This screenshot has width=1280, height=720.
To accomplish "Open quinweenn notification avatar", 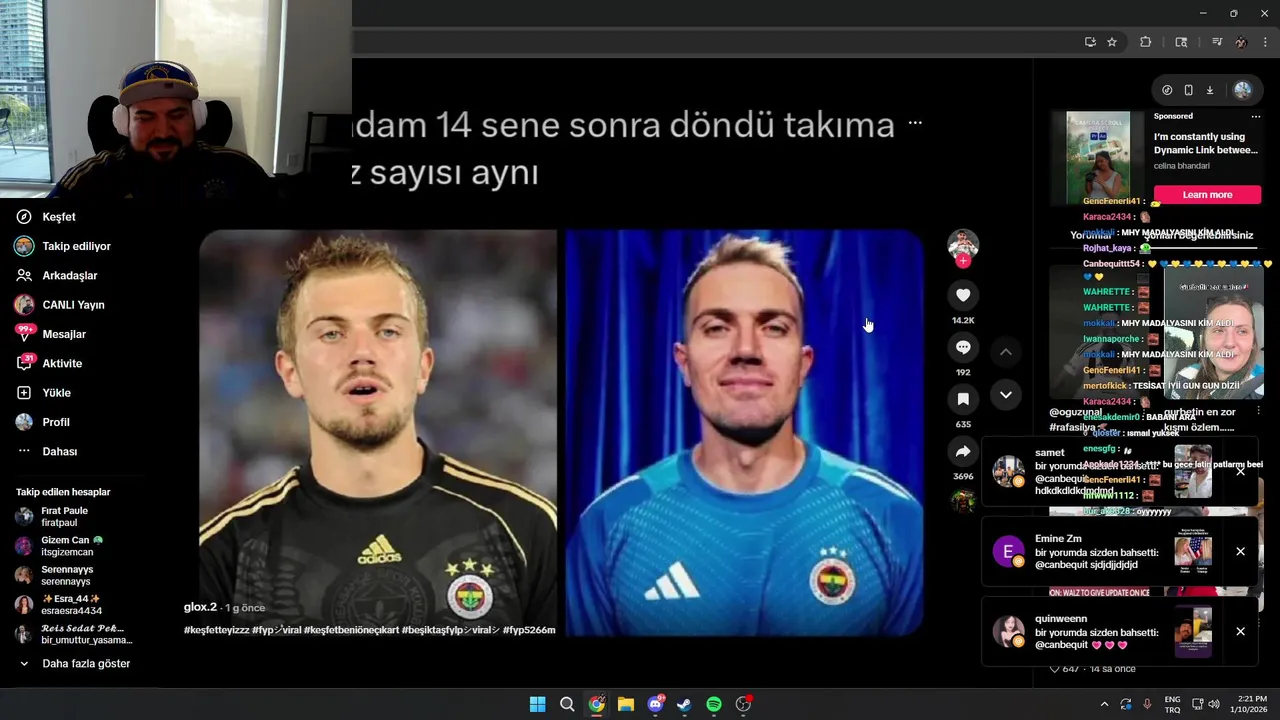I will tap(1008, 631).
